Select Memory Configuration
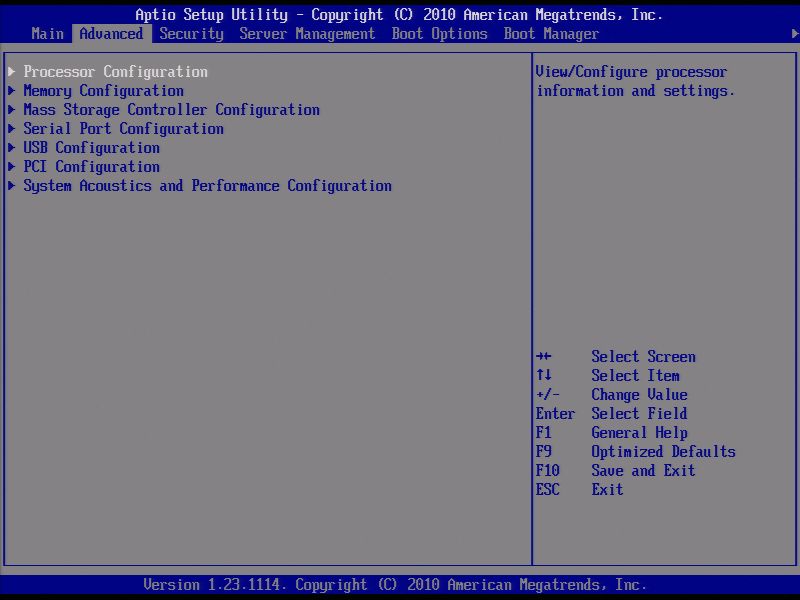800x600 pixels. 103,90
